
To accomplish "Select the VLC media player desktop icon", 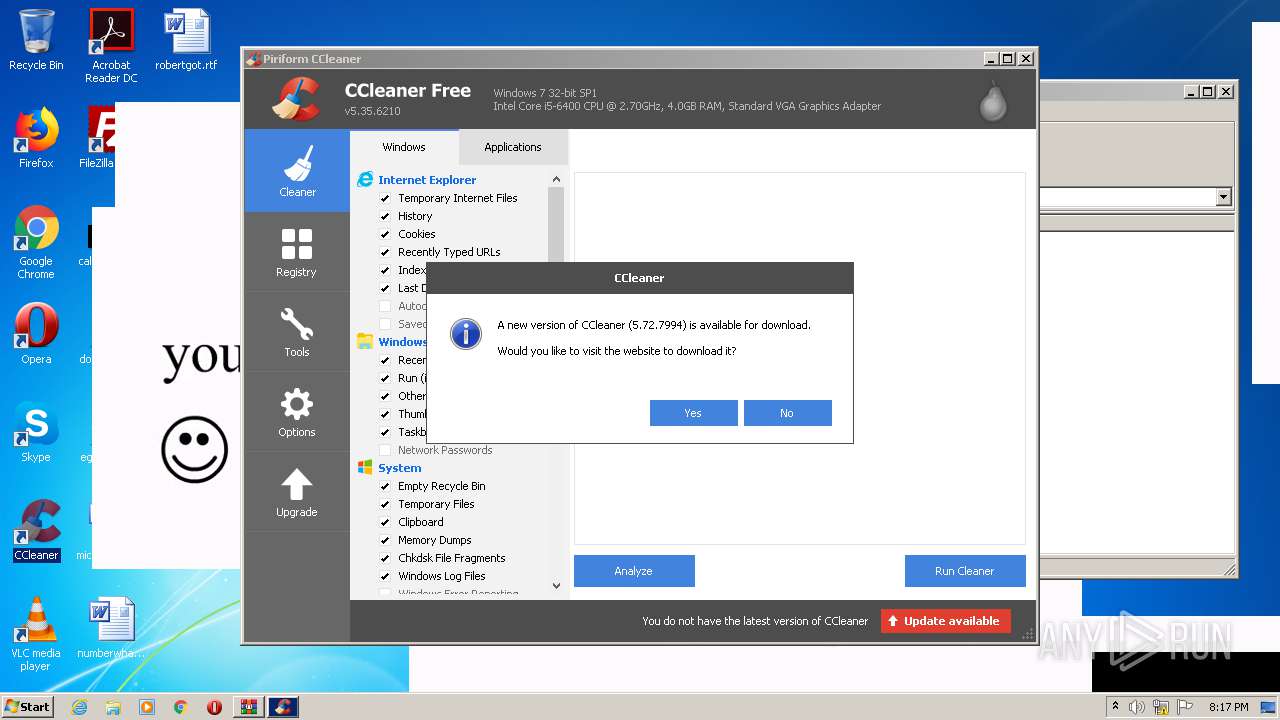I will pyautogui.click(x=36, y=634).
